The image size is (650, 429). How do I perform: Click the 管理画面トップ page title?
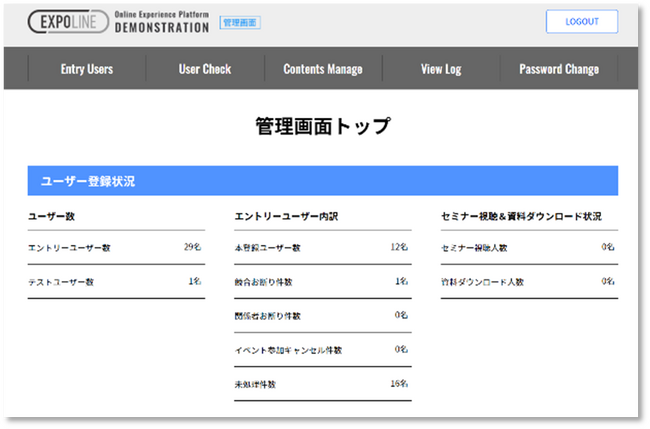[323, 127]
